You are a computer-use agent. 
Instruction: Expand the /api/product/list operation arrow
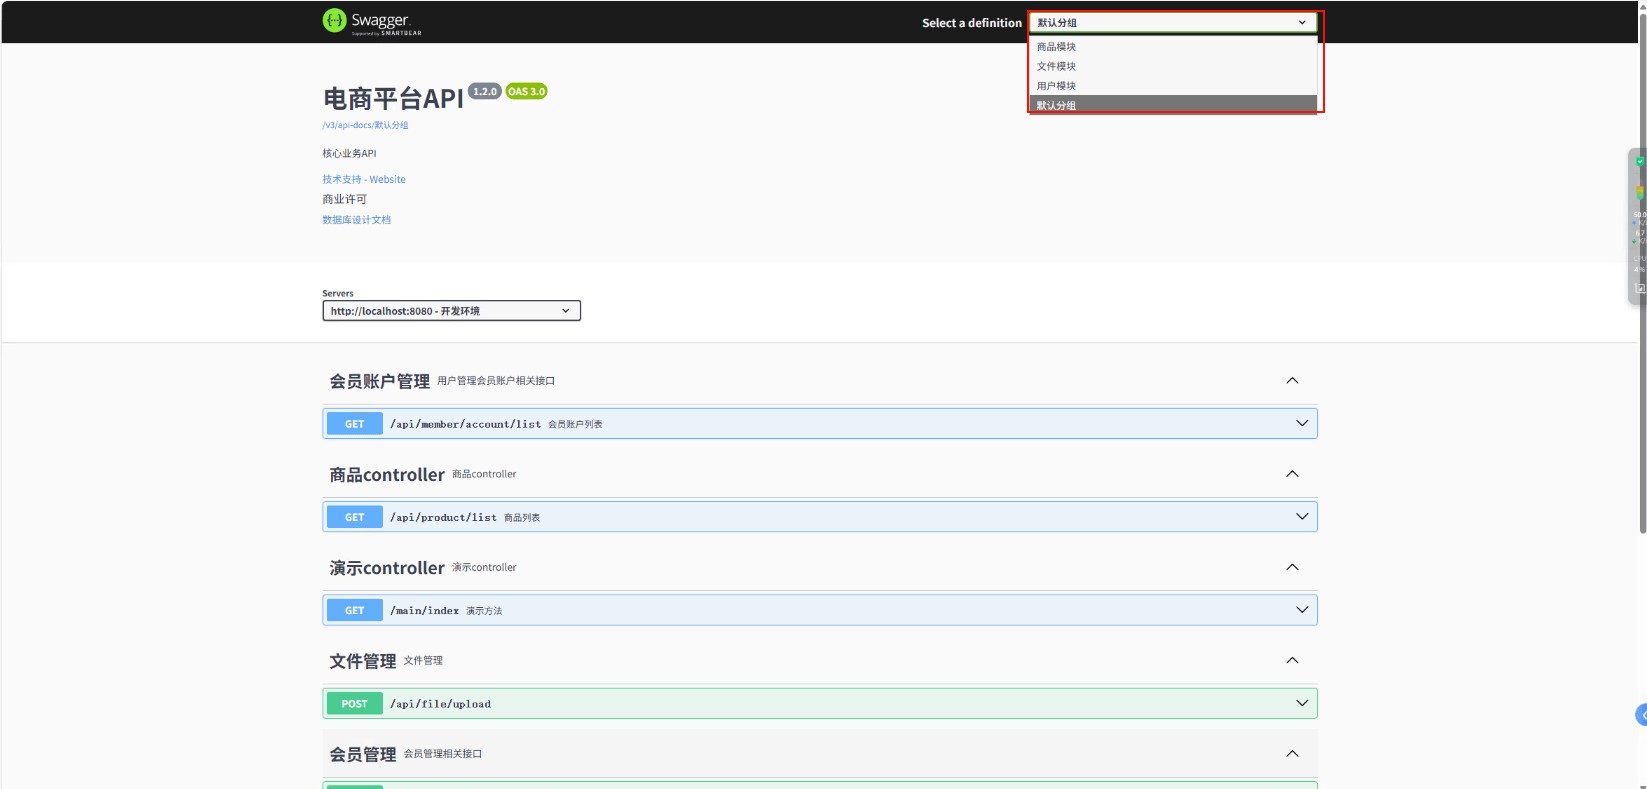point(1302,517)
